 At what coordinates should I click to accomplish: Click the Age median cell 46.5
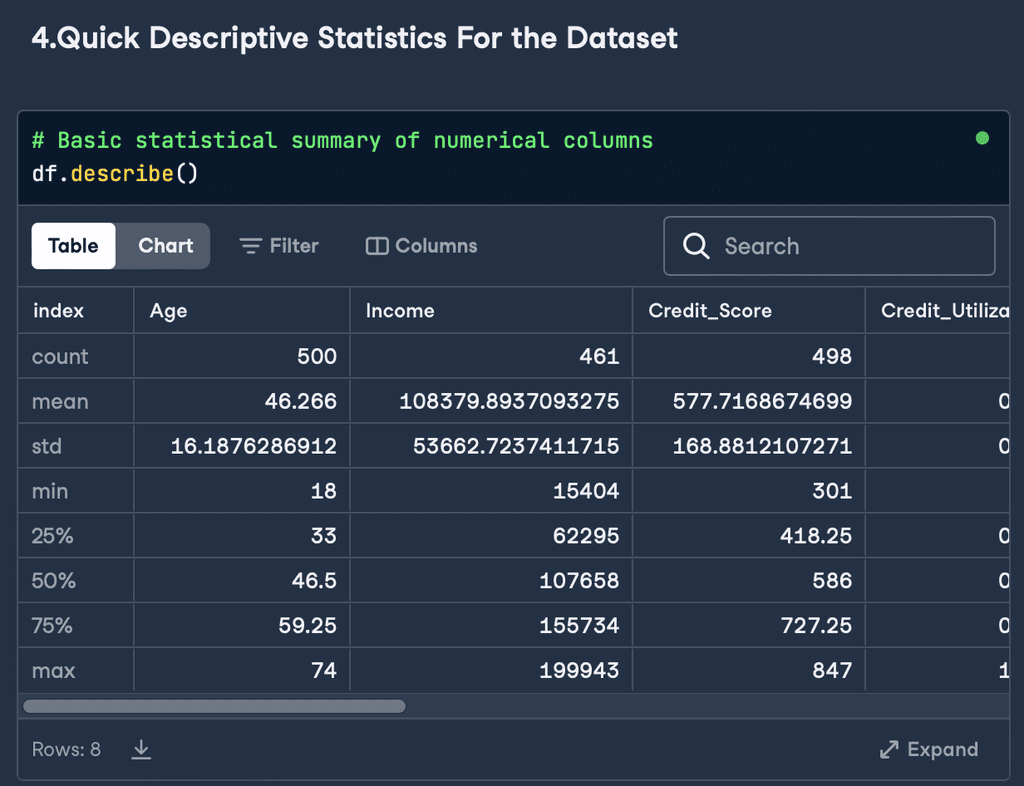coord(242,581)
